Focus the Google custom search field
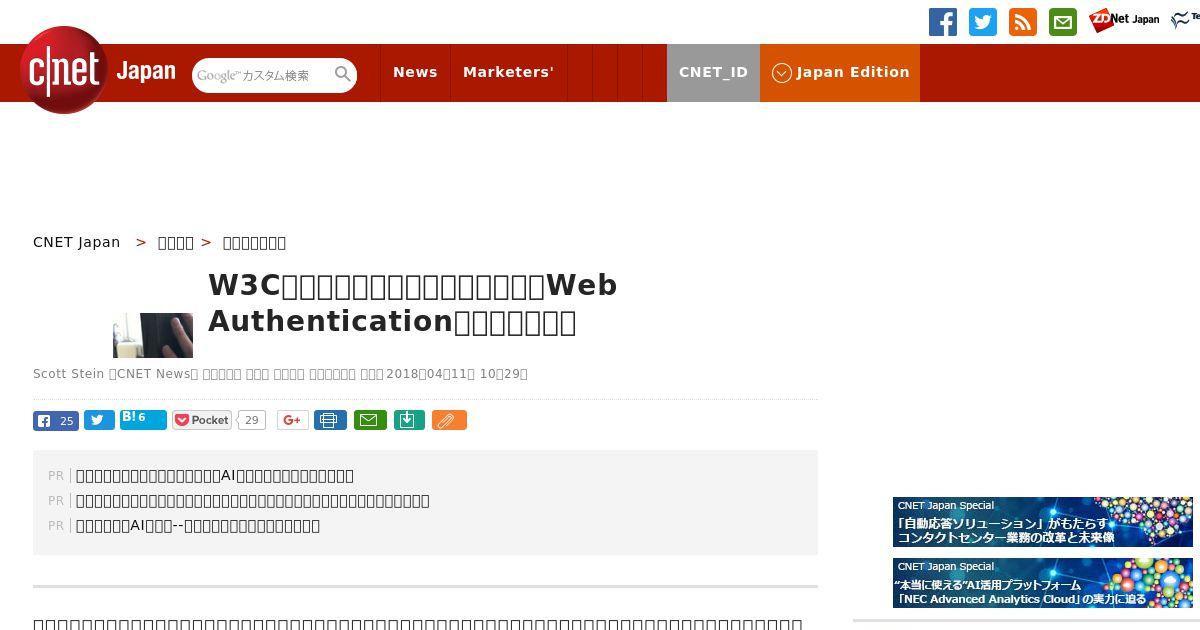This screenshot has height=630, width=1200. click(x=262, y=75)
